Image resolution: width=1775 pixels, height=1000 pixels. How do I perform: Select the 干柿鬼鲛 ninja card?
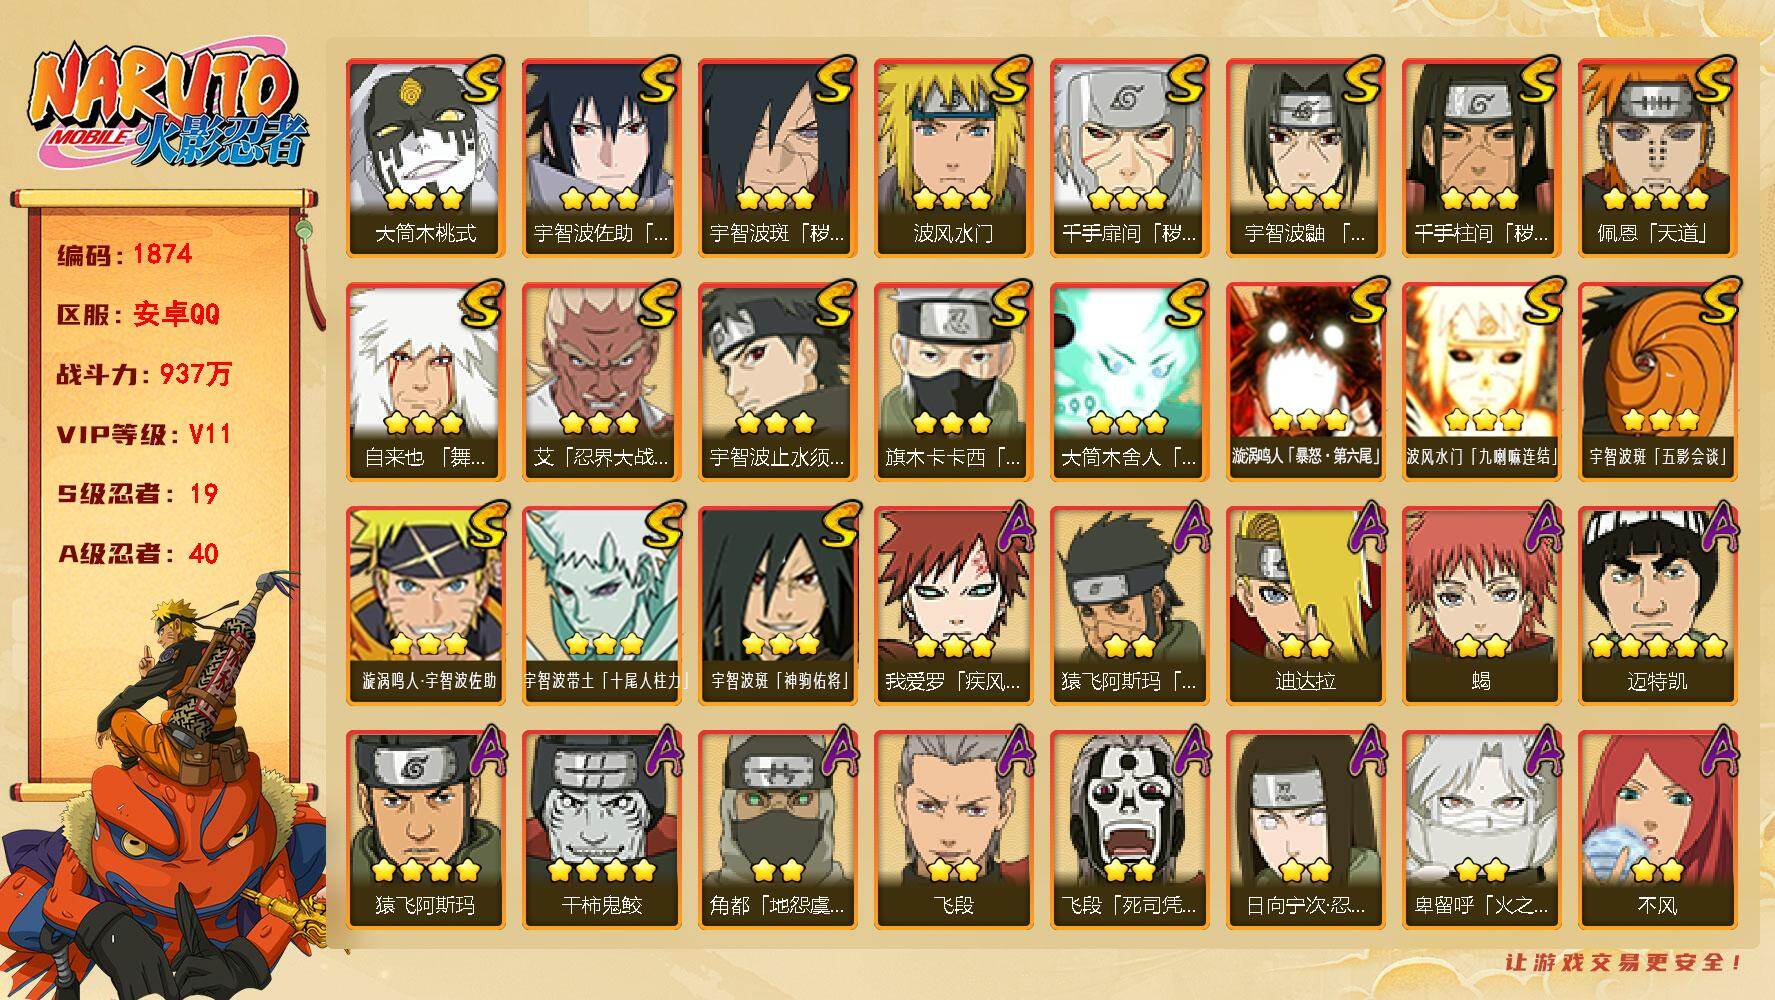(x=601, y=830)
